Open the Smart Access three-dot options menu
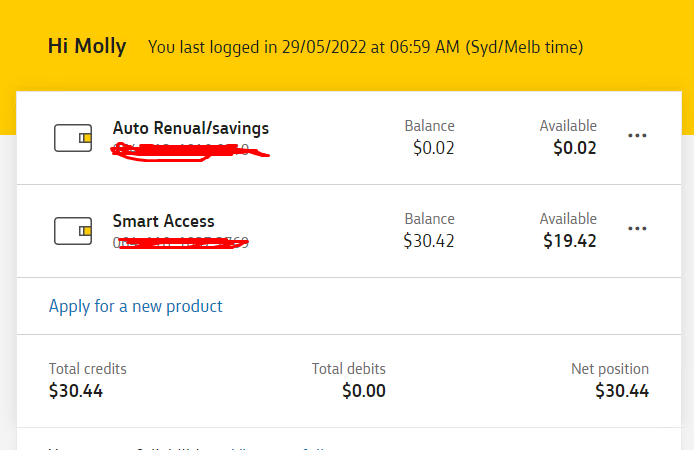 click(637, 228)
